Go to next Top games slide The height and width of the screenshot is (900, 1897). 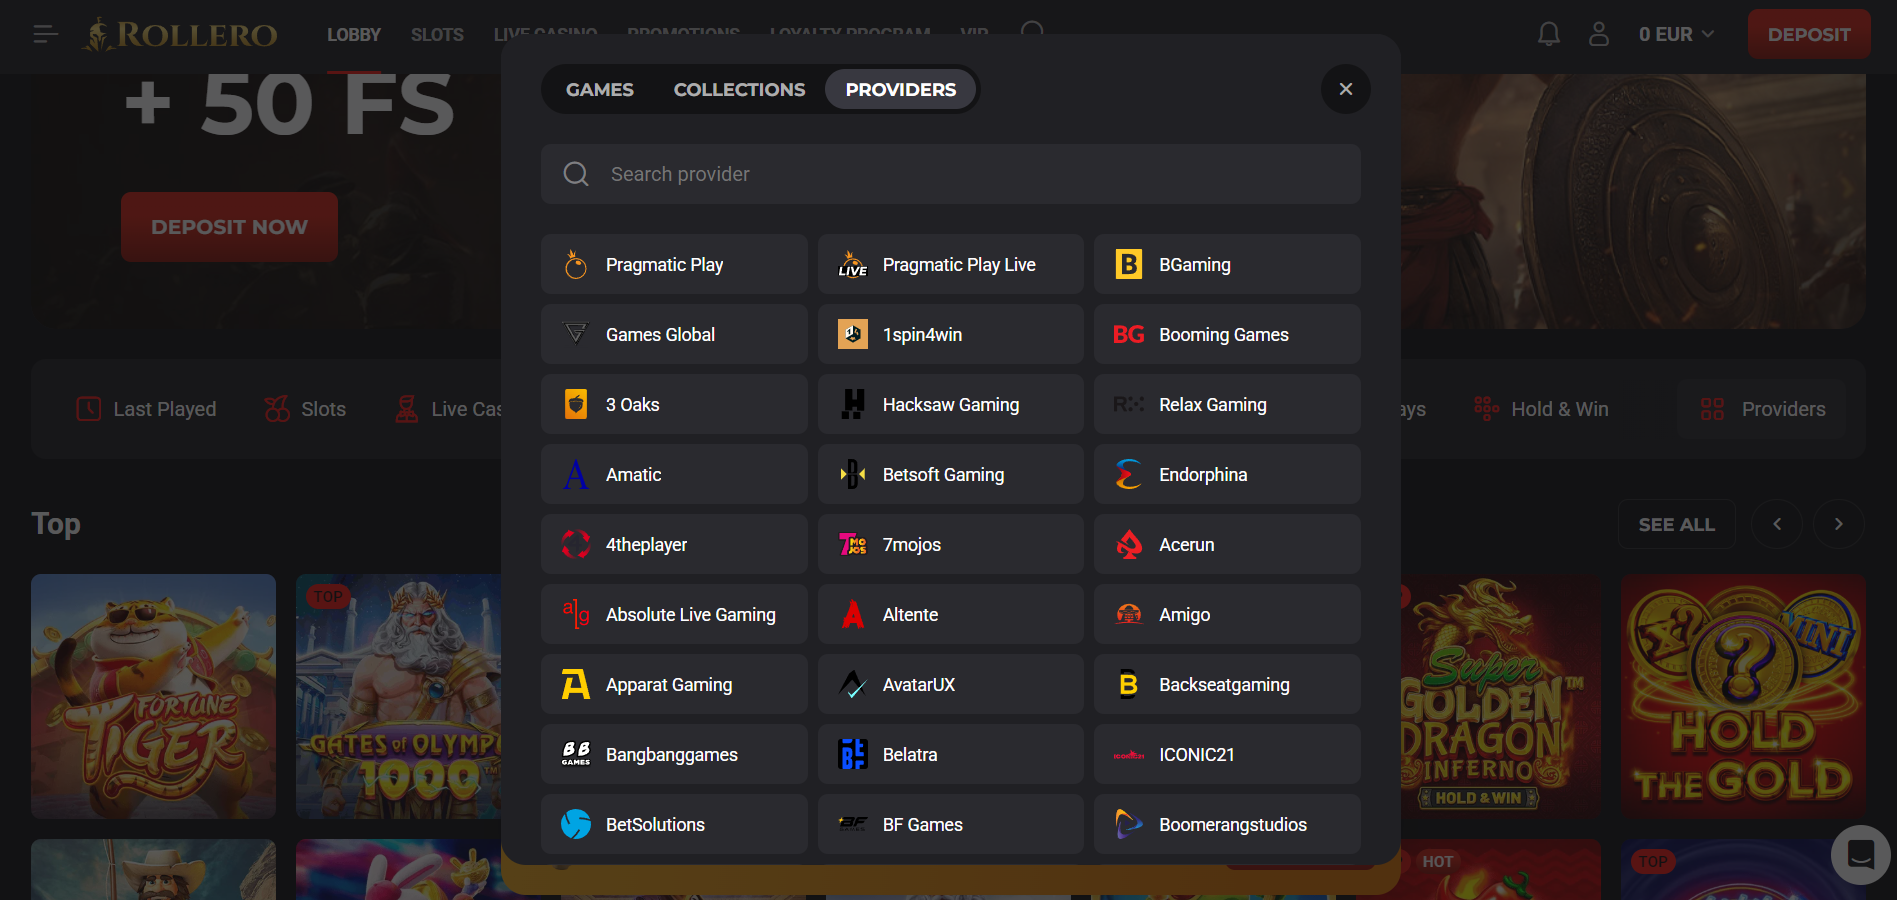point(1838,524)
